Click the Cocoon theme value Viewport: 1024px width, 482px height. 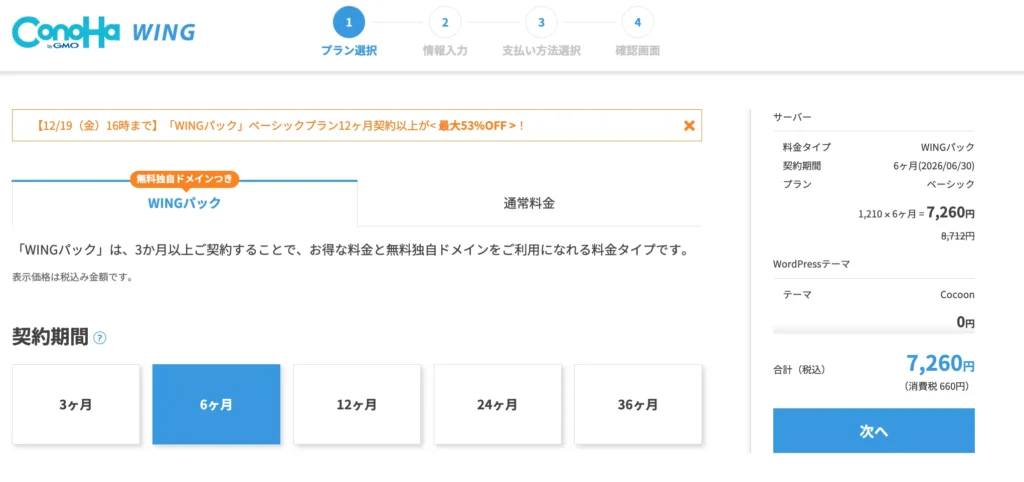[x=957, y=295]
